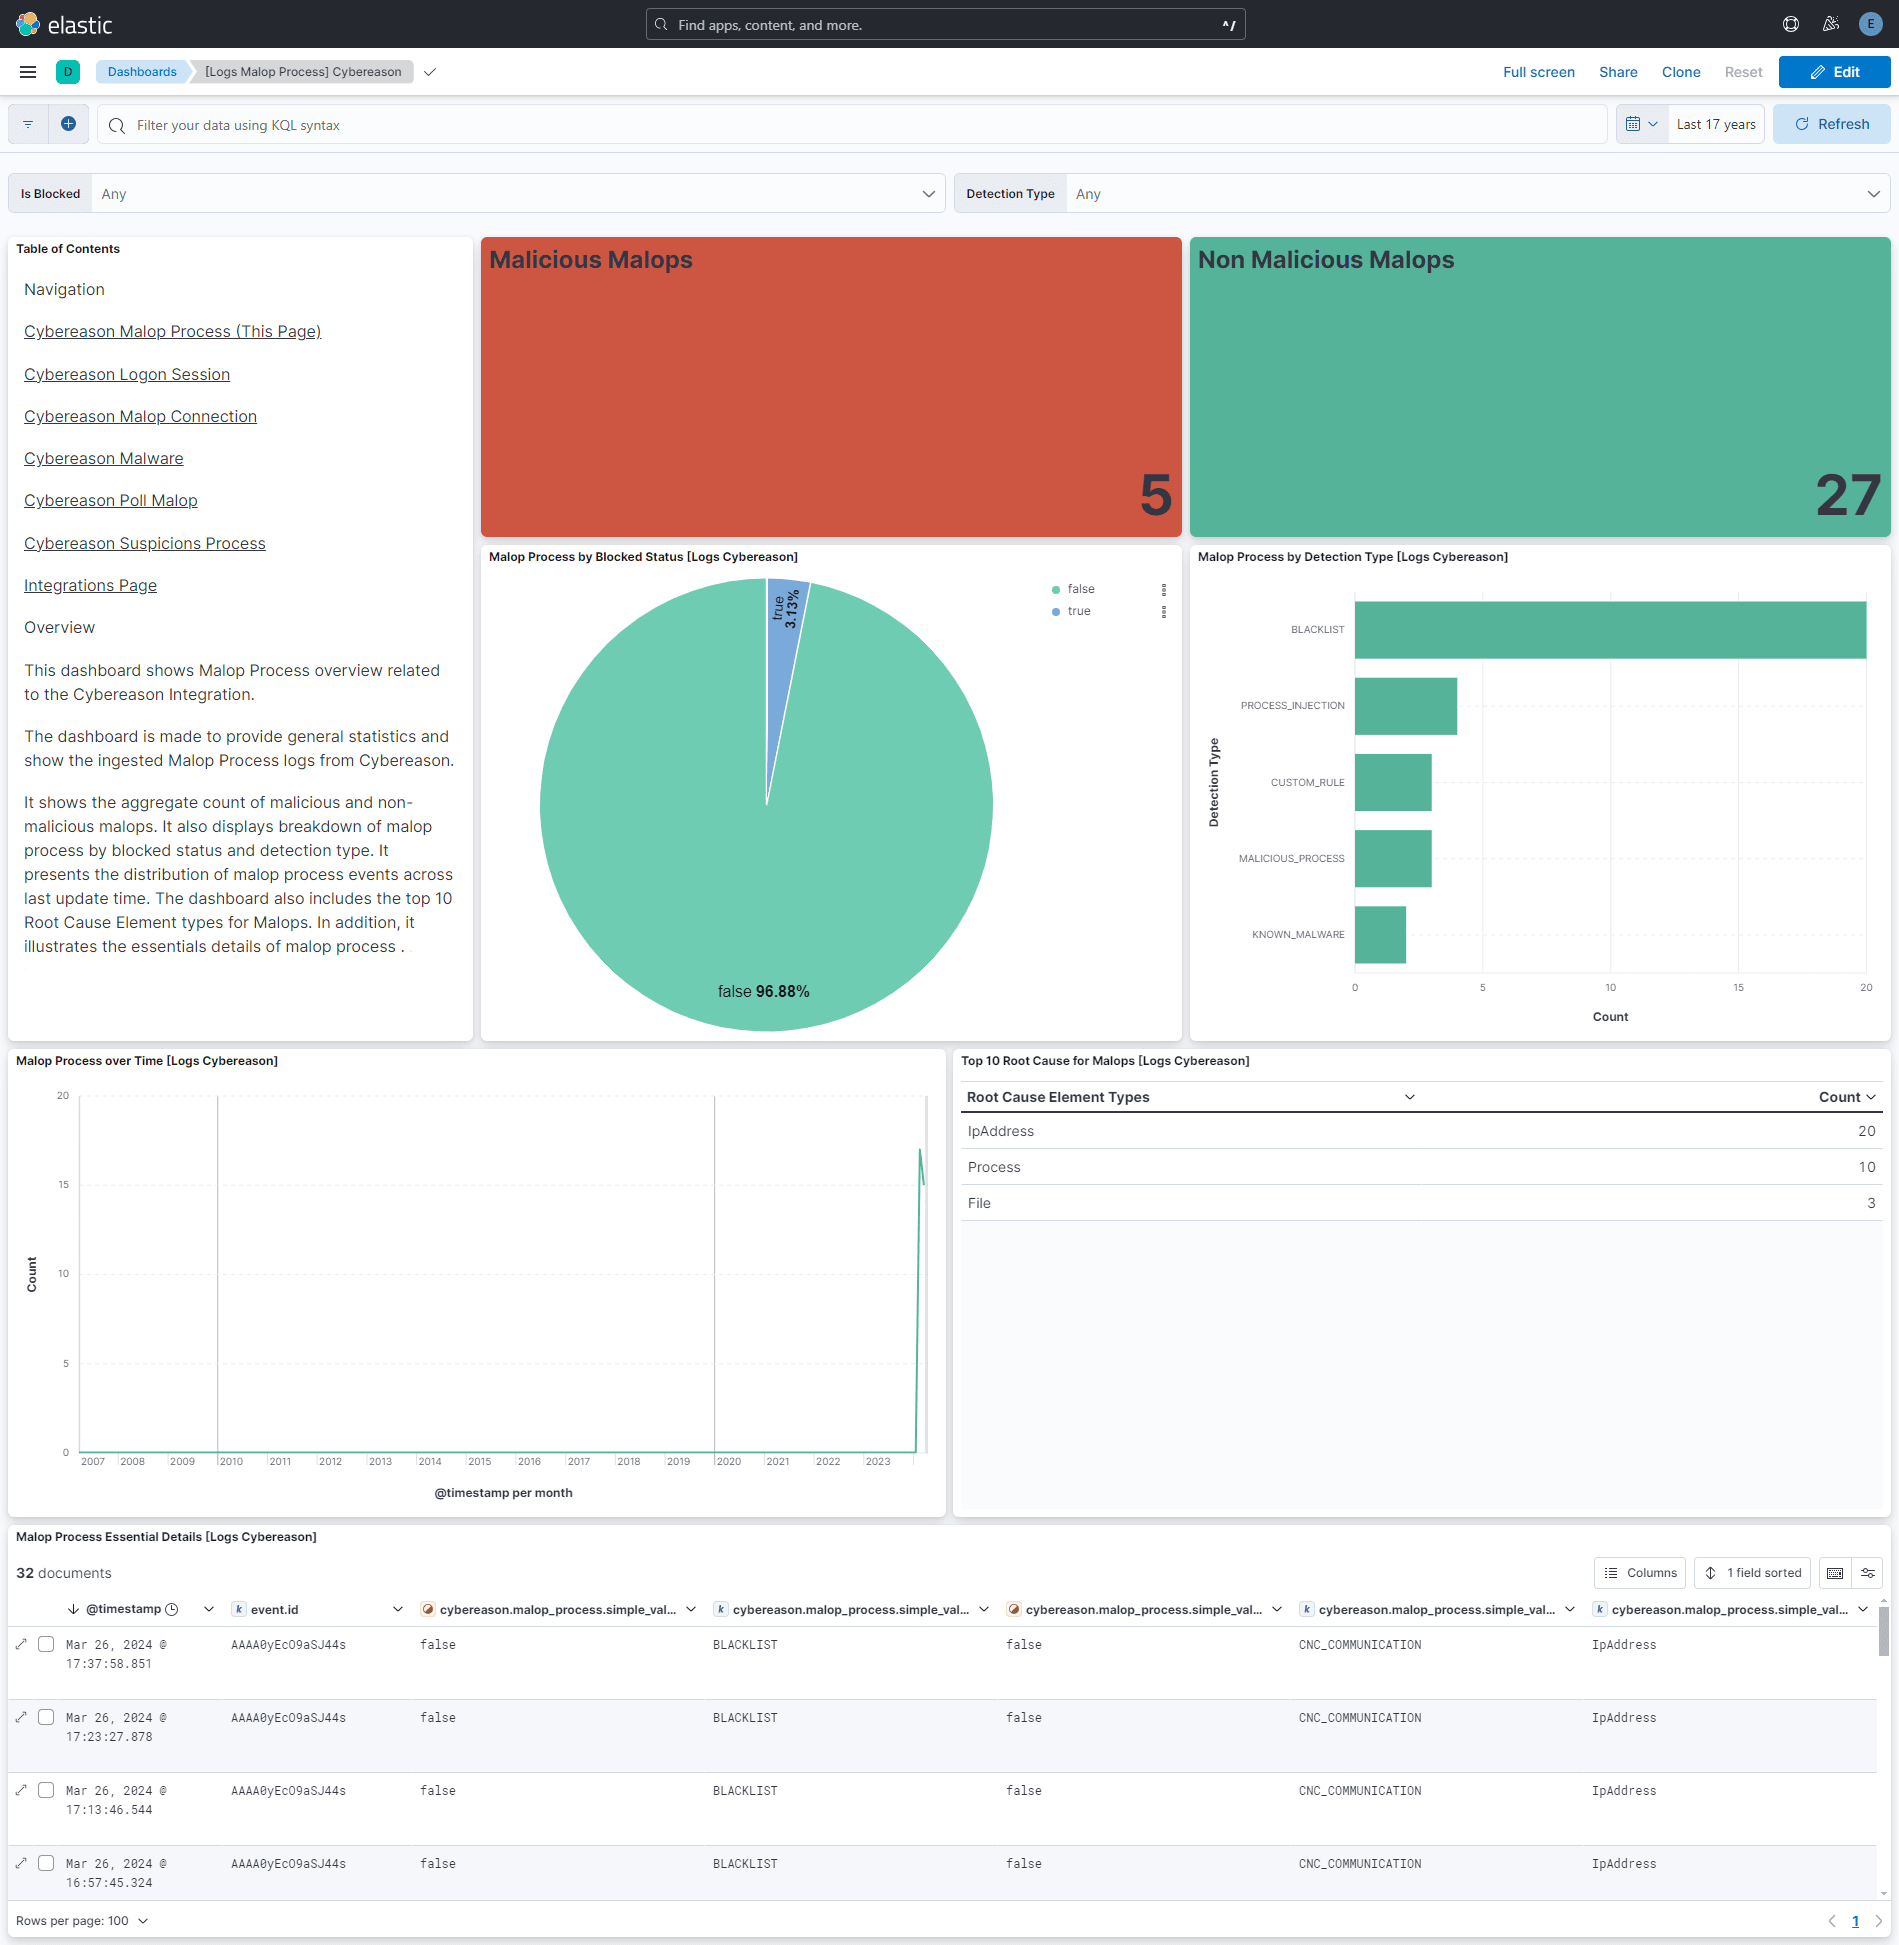Click inside the KQL filter search field
The image size is (1899, 1945).
coord(600,124)
